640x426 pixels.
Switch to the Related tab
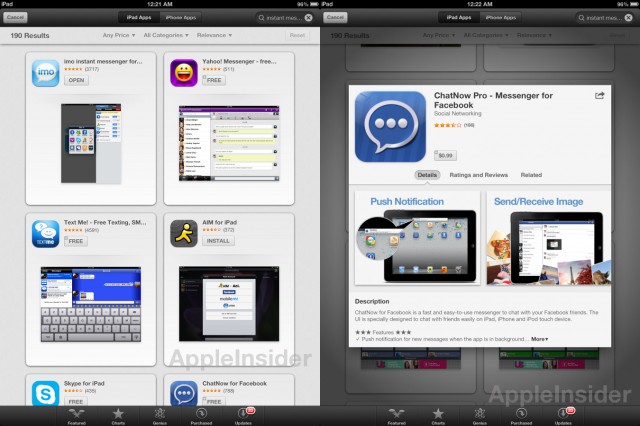coord(531,175)
